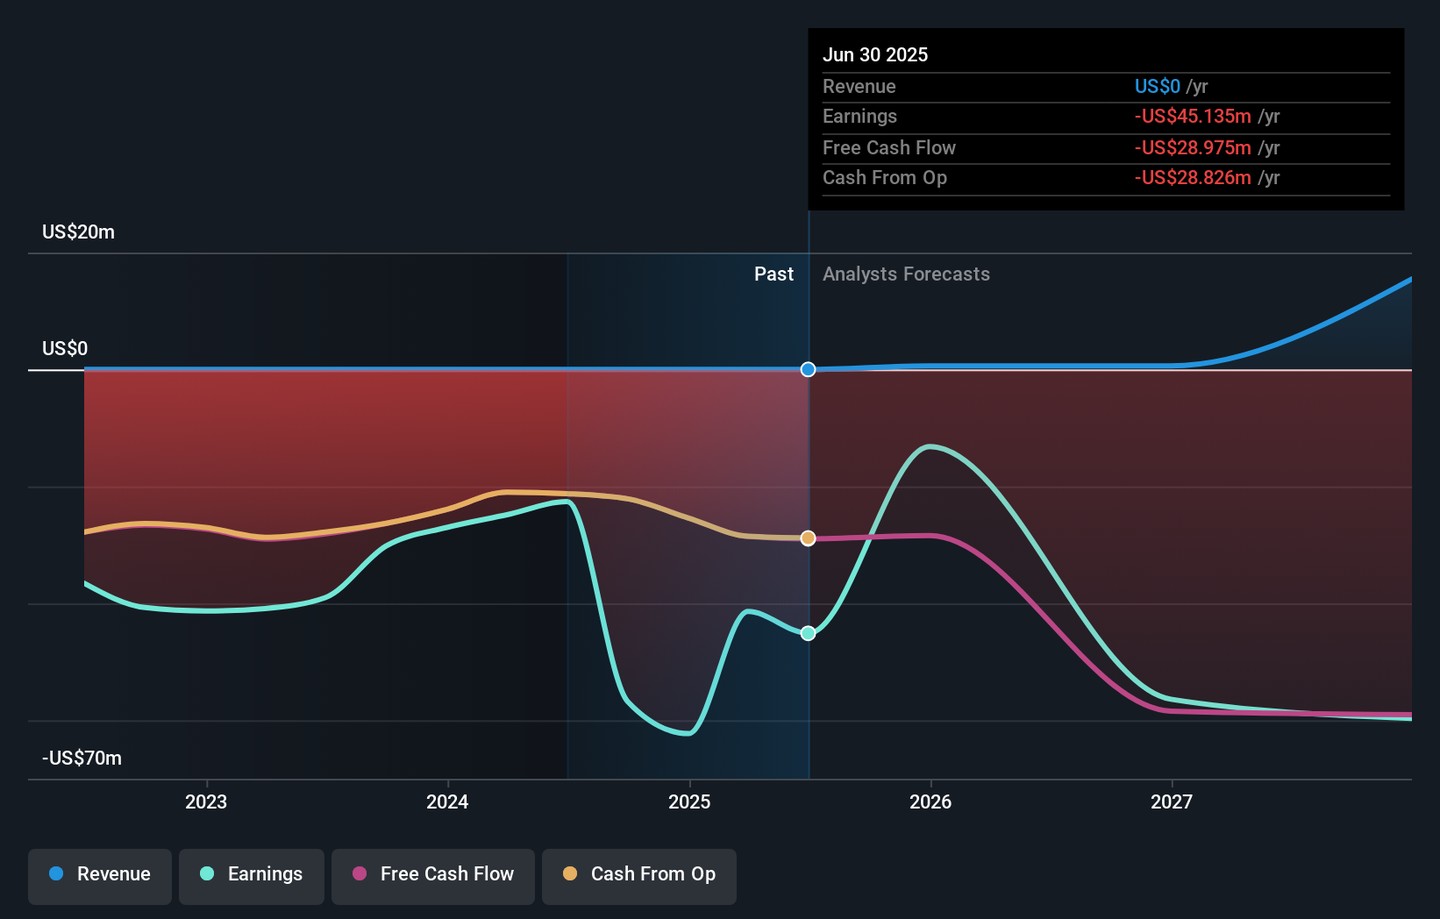Click the Earnings value -US$45.135m in tooltip
This screenshot has height=919, width=1440.
[x=1192, y=117]
